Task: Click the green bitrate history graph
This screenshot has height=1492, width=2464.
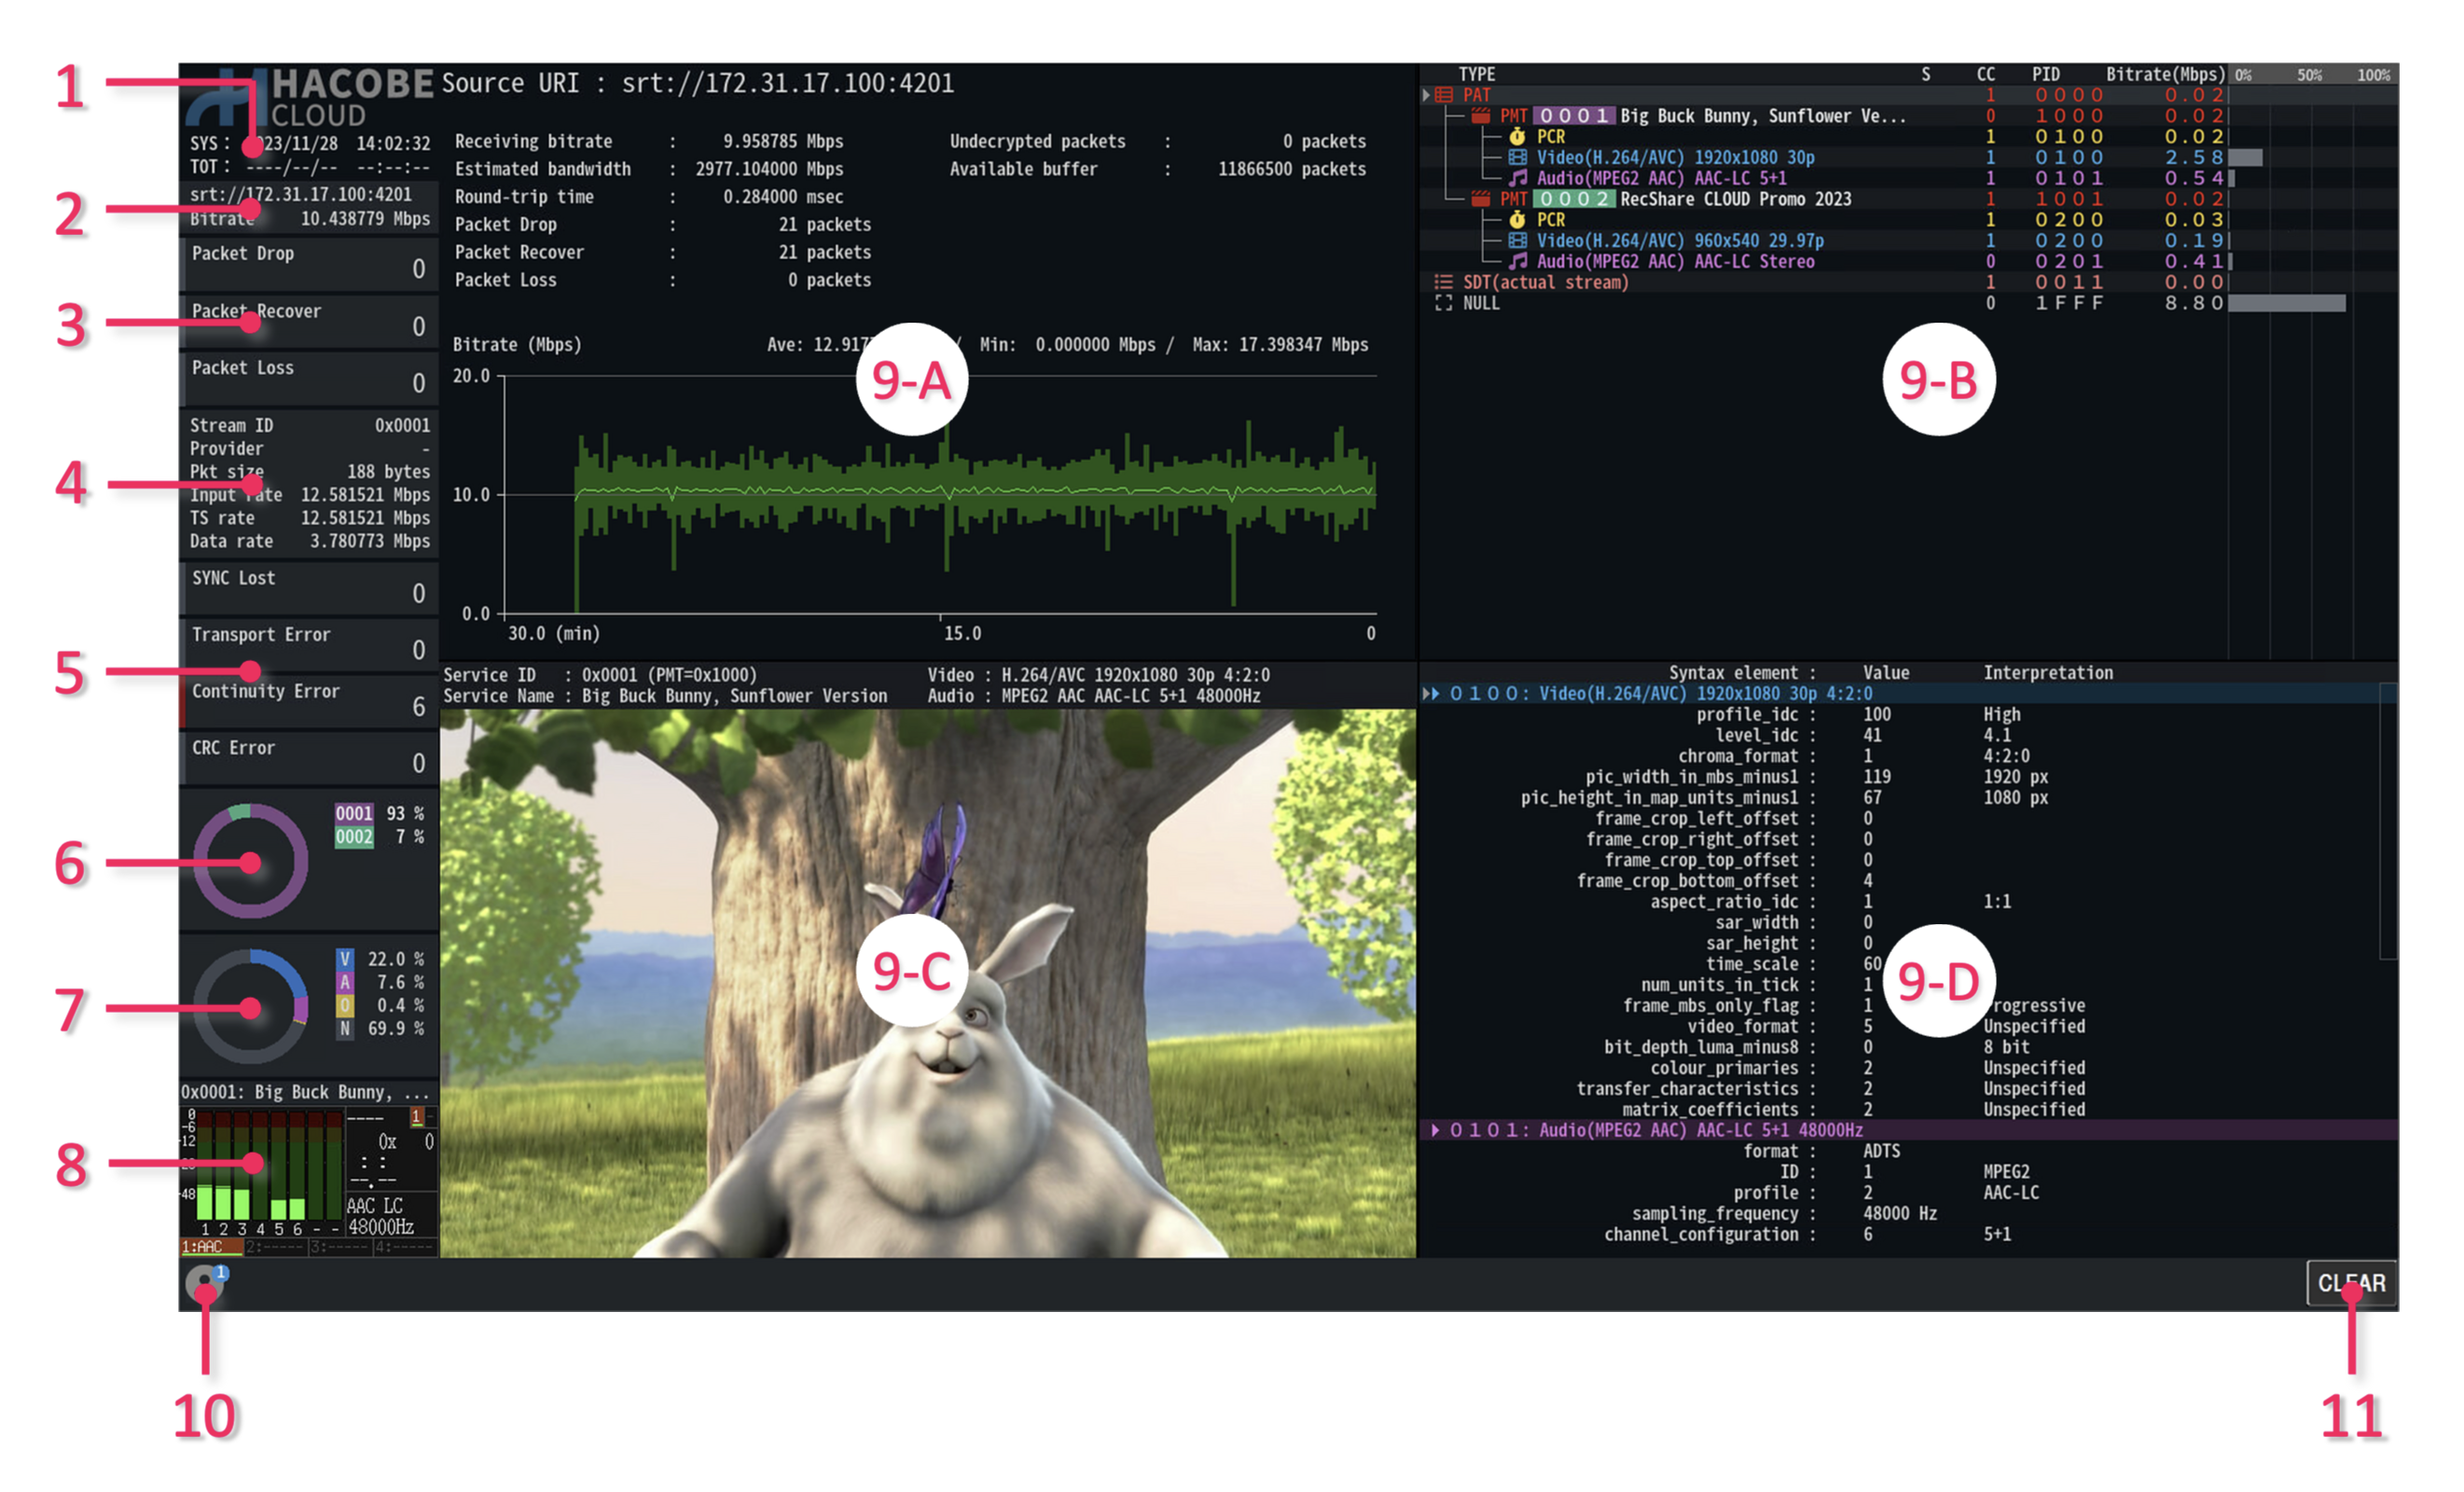Action: pos(940,495)
